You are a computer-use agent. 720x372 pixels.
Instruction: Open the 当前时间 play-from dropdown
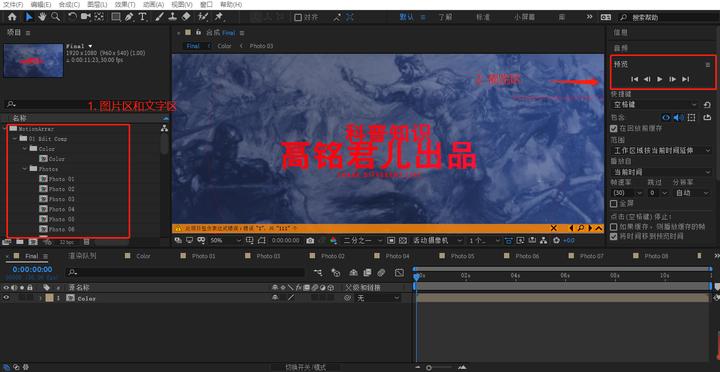click(x=662, y=172)
